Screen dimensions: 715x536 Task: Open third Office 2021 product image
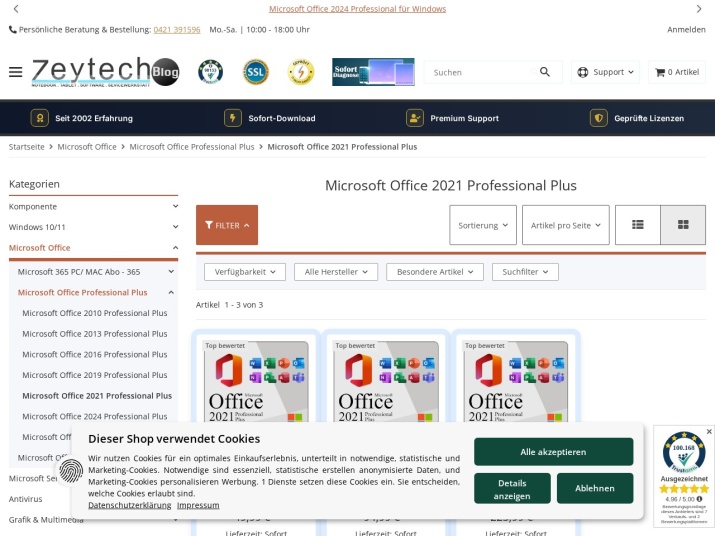(x=516, y=382)
